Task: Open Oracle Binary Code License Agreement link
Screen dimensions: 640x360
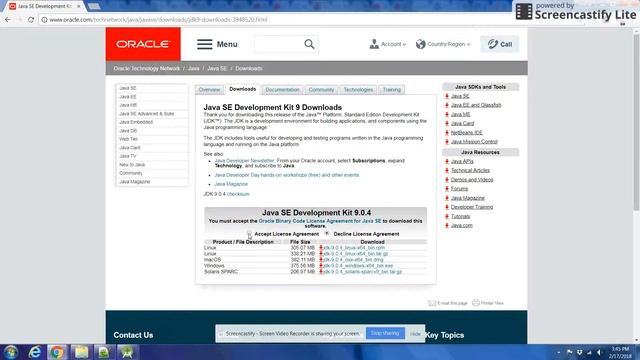Action: 320,221
